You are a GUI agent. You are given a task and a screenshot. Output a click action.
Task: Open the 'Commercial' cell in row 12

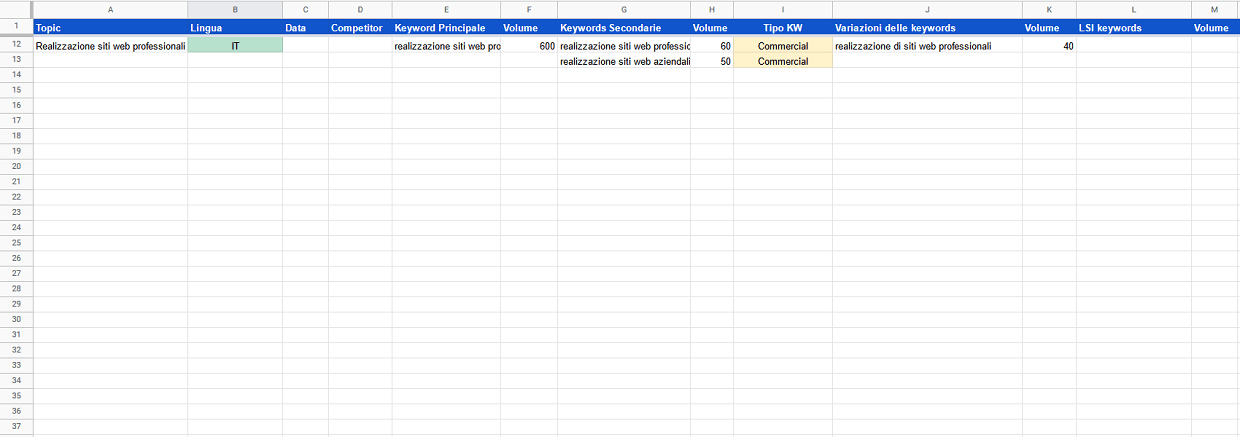click(782, 46)
